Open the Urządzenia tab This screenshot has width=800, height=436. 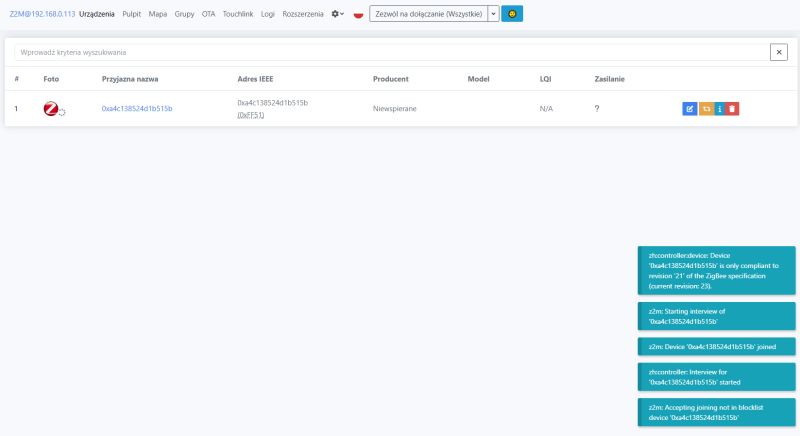click(x=96, y=14)
